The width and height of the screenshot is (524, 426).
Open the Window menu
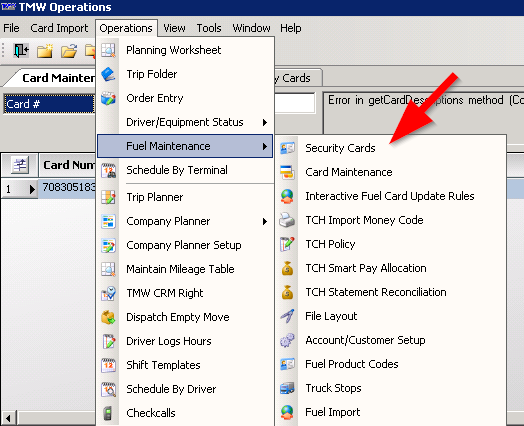coord(251,28)
